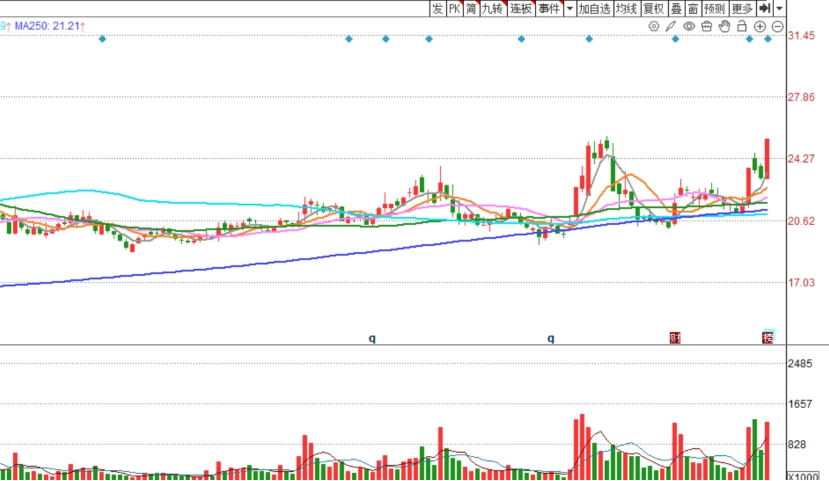Click the 叠 overlay button
This screenshot has height=481, width=829.
[x=676, y=8]
